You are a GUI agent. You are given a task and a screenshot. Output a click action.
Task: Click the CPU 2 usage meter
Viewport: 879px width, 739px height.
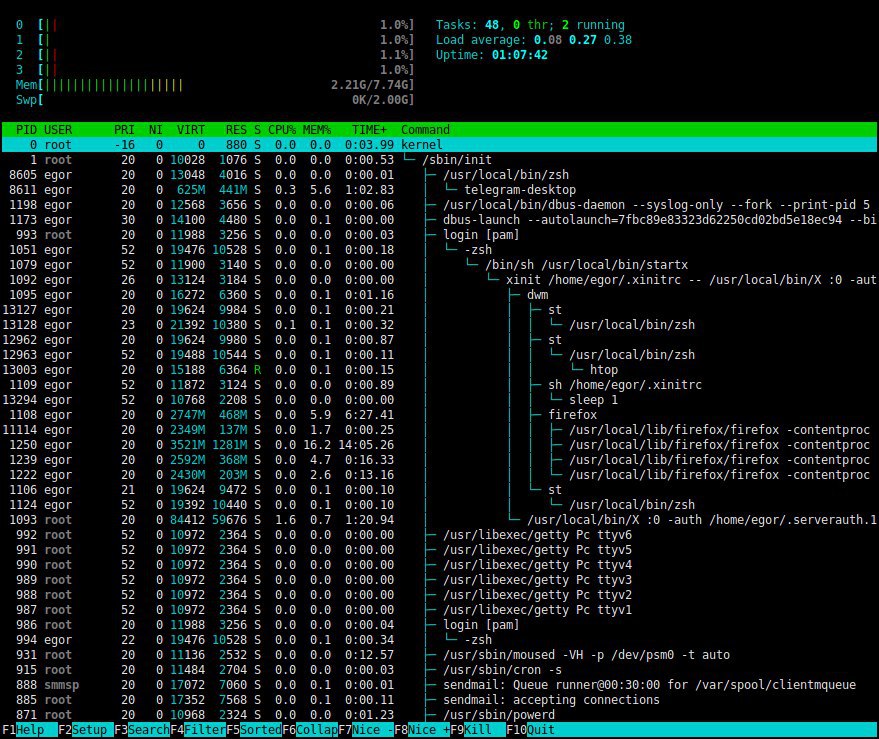215,55
